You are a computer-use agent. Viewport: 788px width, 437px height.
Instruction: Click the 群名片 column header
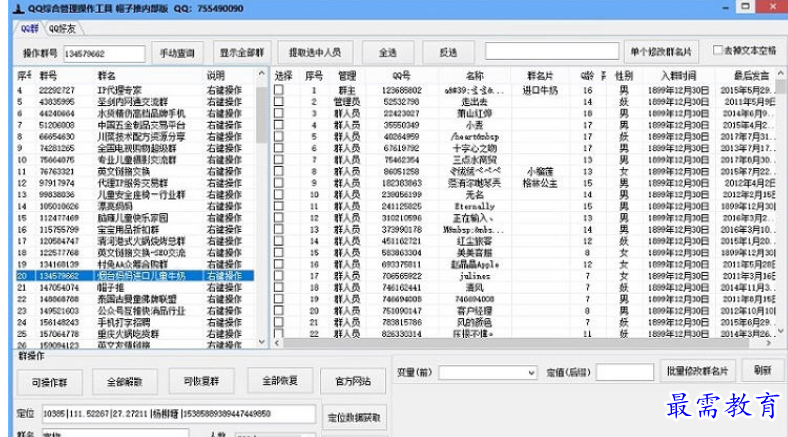click(x=540, y=76)
